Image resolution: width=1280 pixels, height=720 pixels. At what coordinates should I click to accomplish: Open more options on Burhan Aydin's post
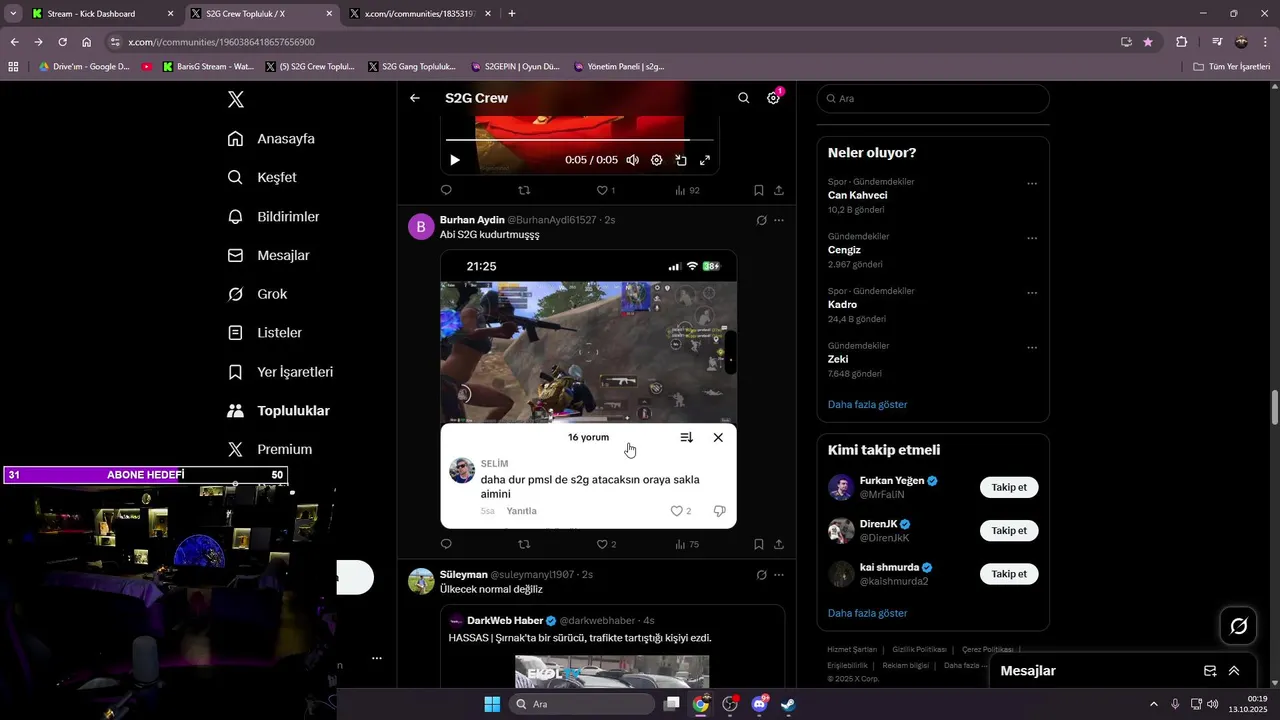point(779,220)
